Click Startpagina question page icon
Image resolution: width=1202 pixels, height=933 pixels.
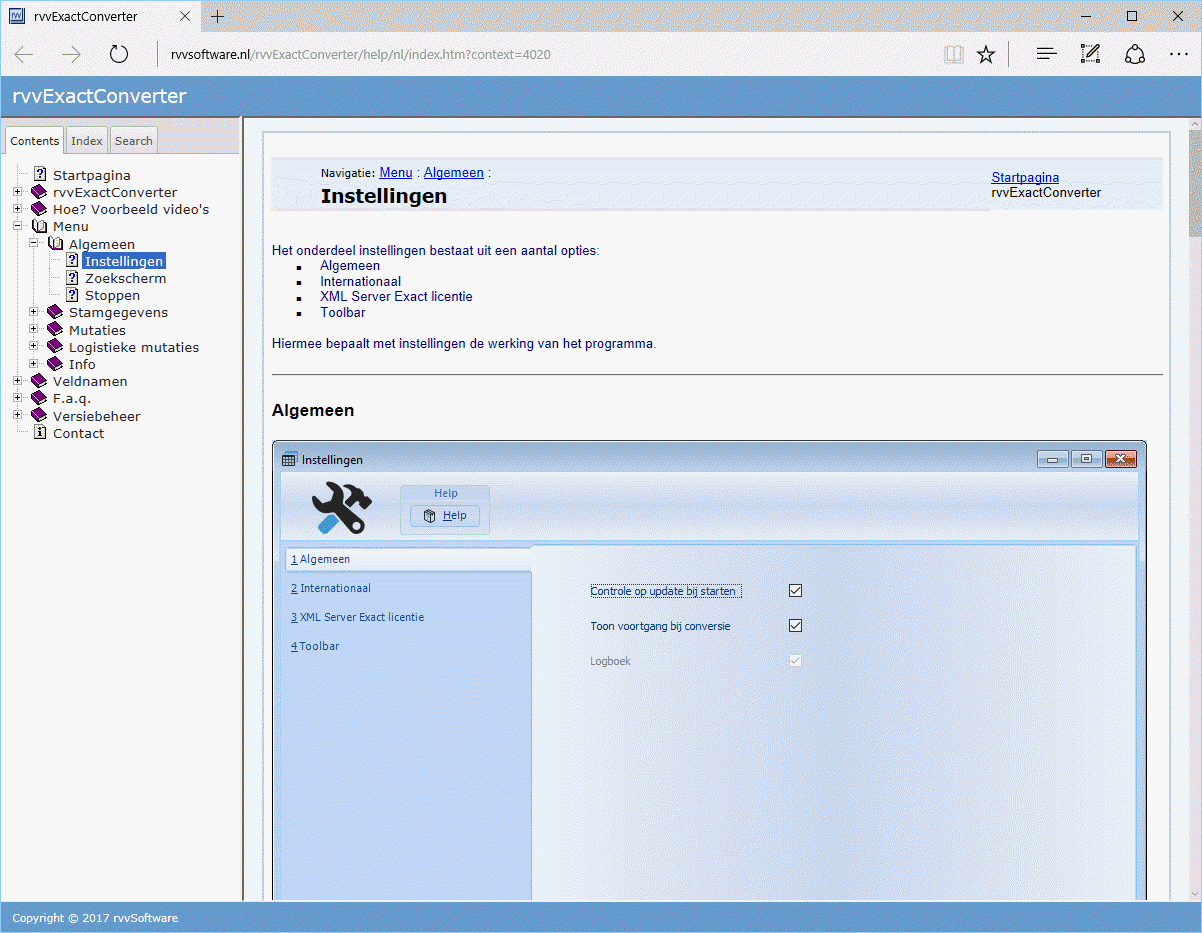40,175
